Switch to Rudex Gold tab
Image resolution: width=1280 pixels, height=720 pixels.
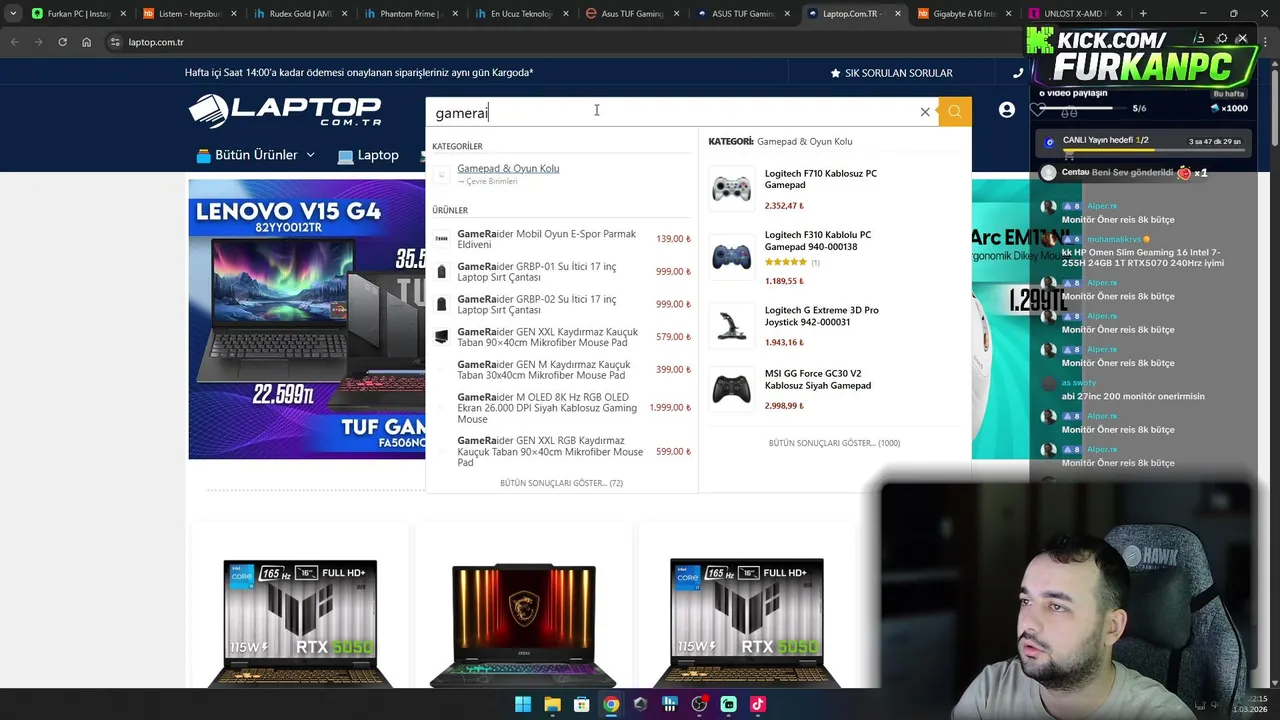pyautogui.click(x=299, y=14)
